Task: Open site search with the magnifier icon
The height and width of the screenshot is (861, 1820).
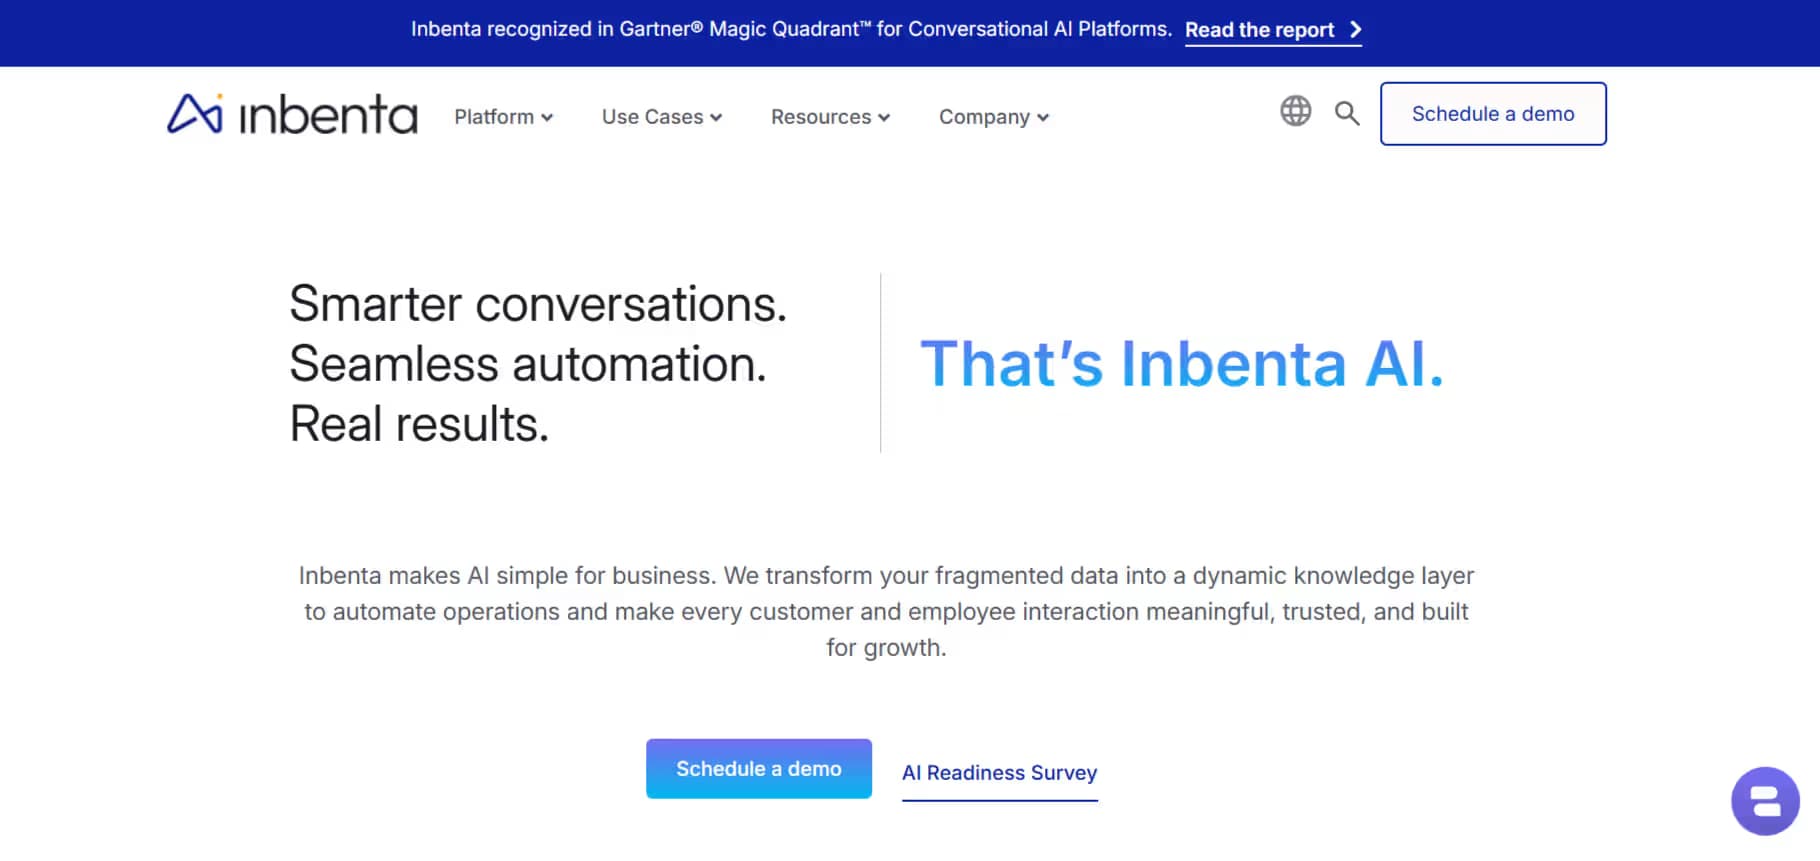Action: coord(1347,113)
